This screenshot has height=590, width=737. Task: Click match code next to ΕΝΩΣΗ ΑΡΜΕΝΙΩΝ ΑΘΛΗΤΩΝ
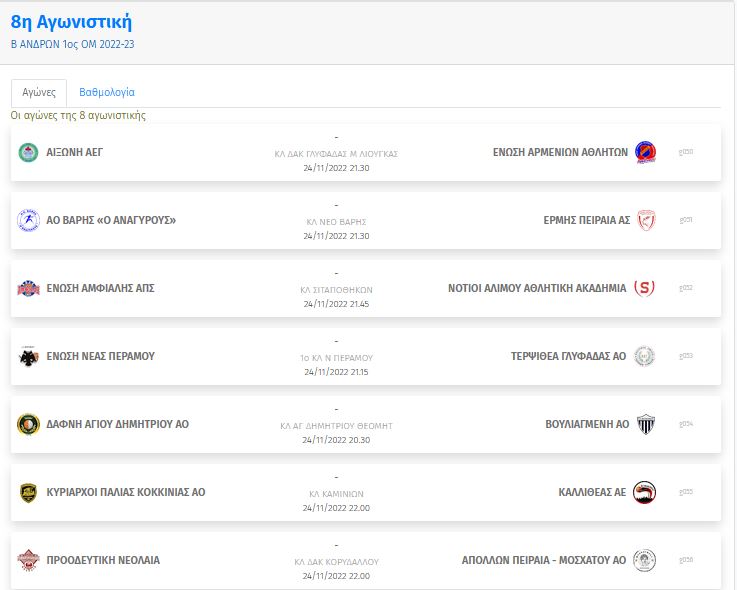[x=686, y=152]
